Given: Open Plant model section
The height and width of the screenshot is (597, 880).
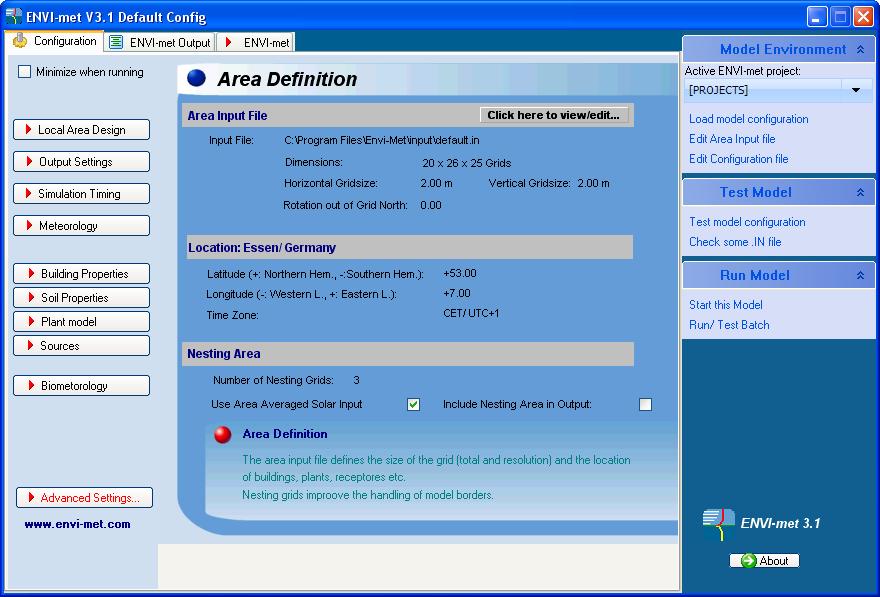Looking at the screenshot, I should tap(81, 322).
